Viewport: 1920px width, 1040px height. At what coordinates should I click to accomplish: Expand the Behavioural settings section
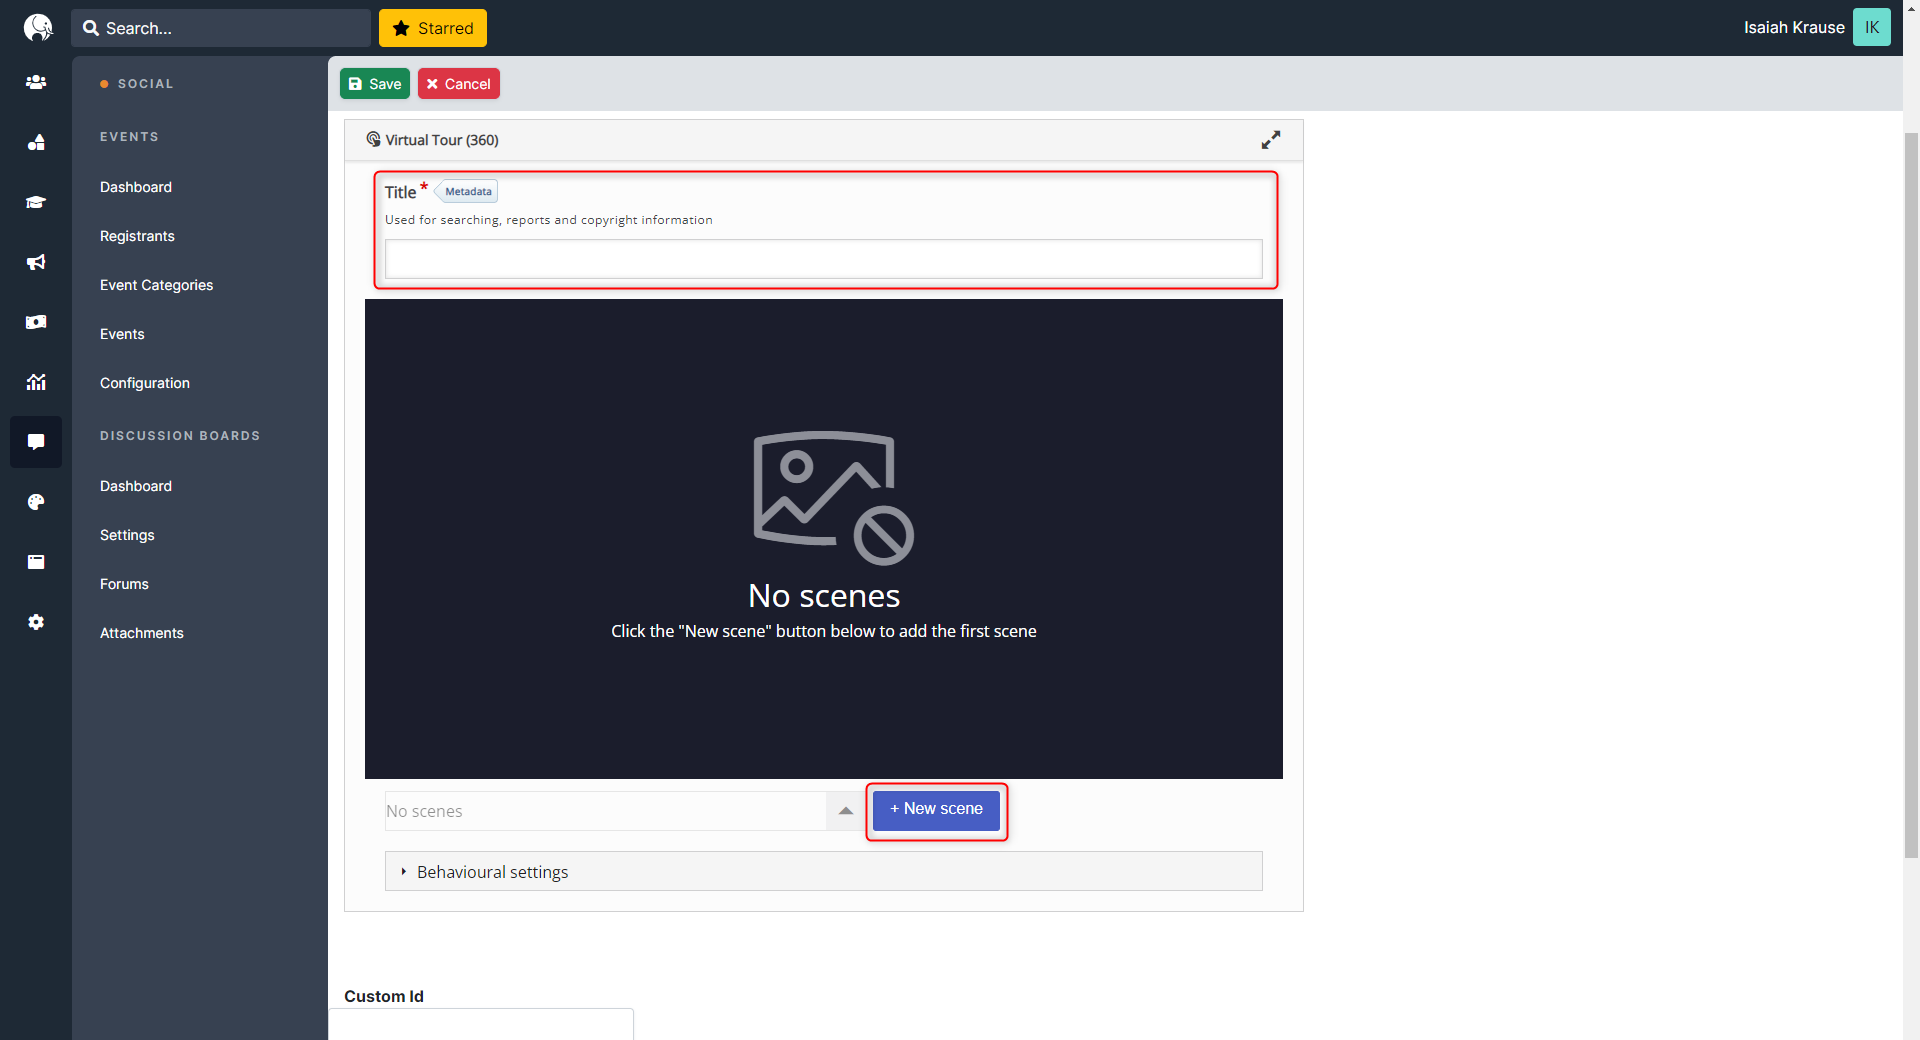pyautogui.click(x=492, y=872)
